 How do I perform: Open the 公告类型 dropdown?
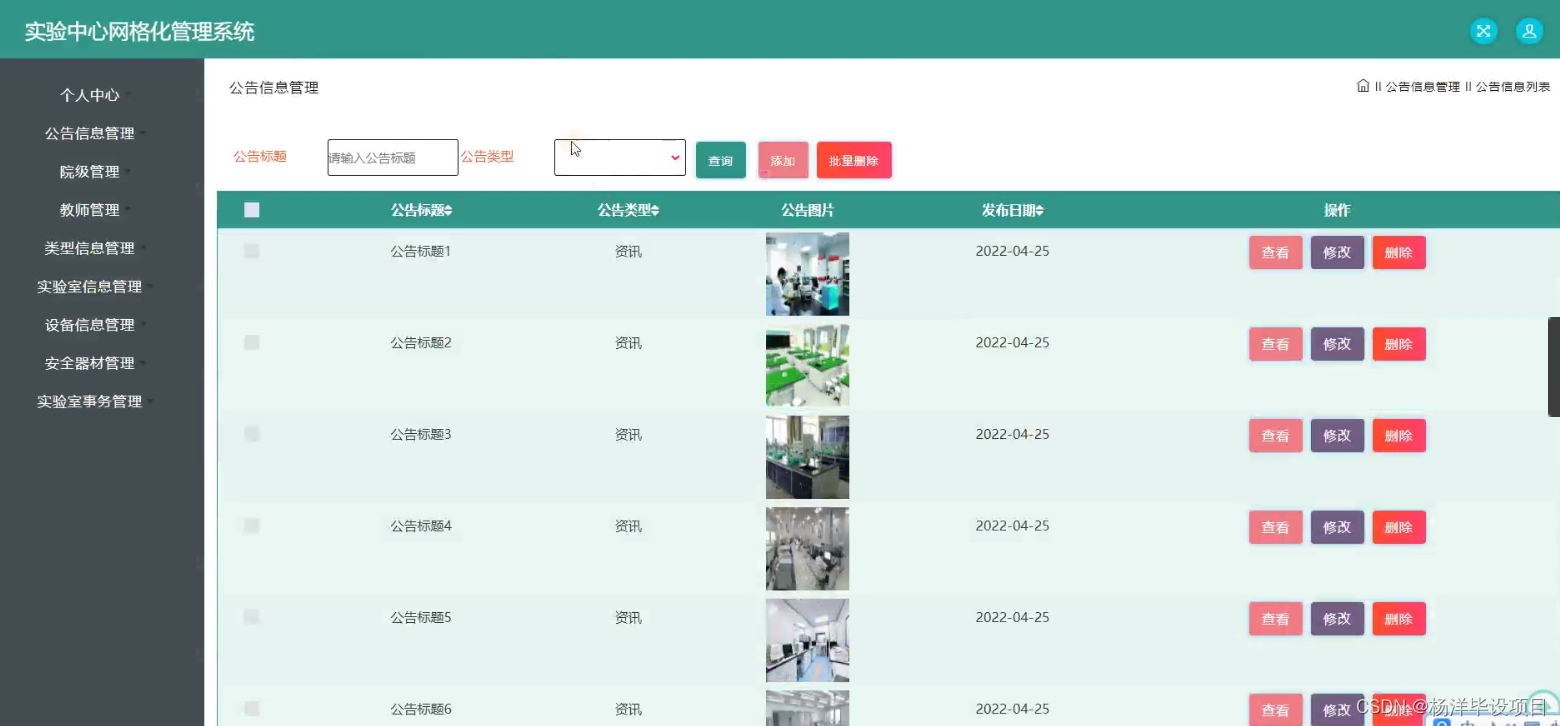[x=620, y=158]
